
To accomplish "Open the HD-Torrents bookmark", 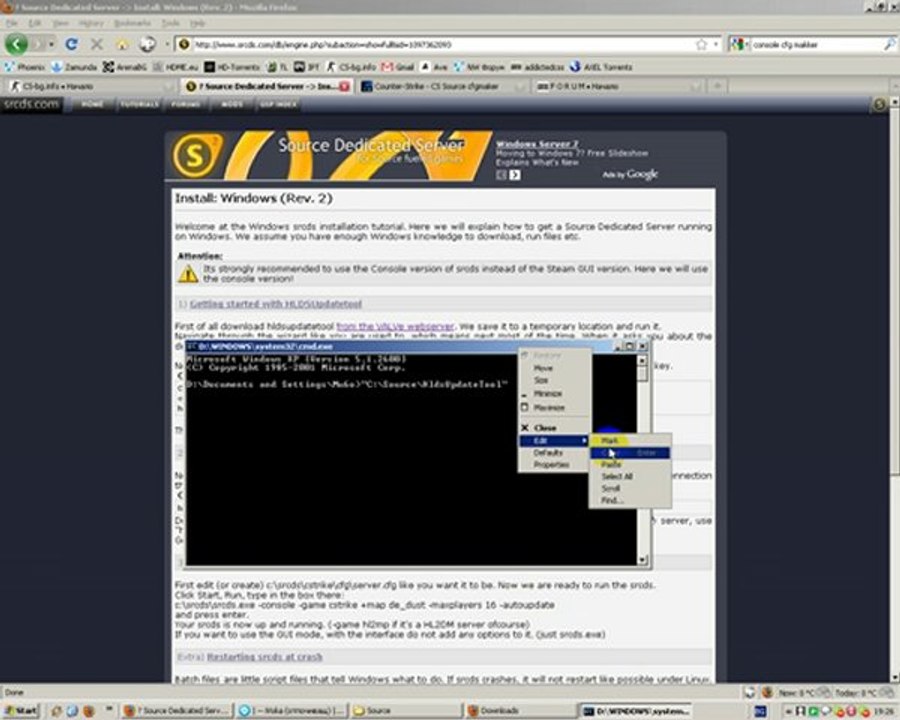I will (232, 67).
